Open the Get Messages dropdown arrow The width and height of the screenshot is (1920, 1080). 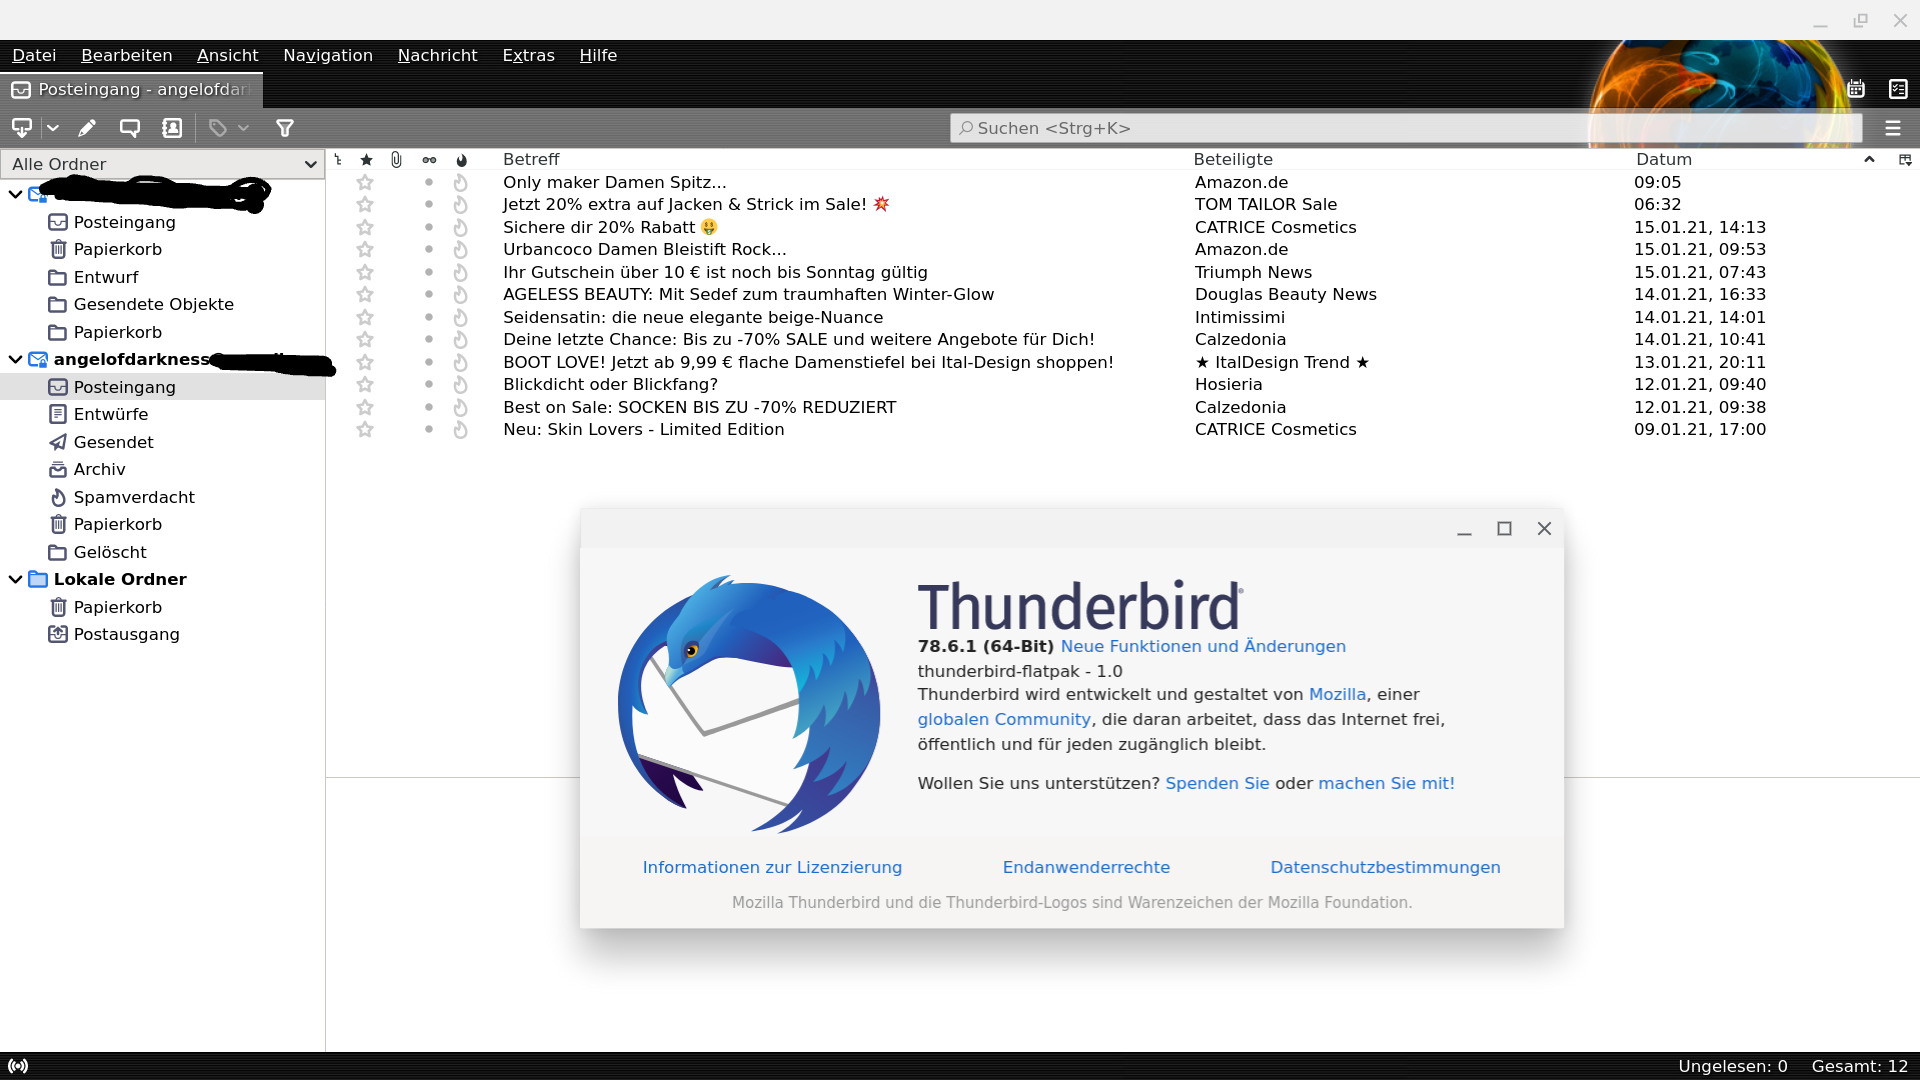tap(53, 128)
